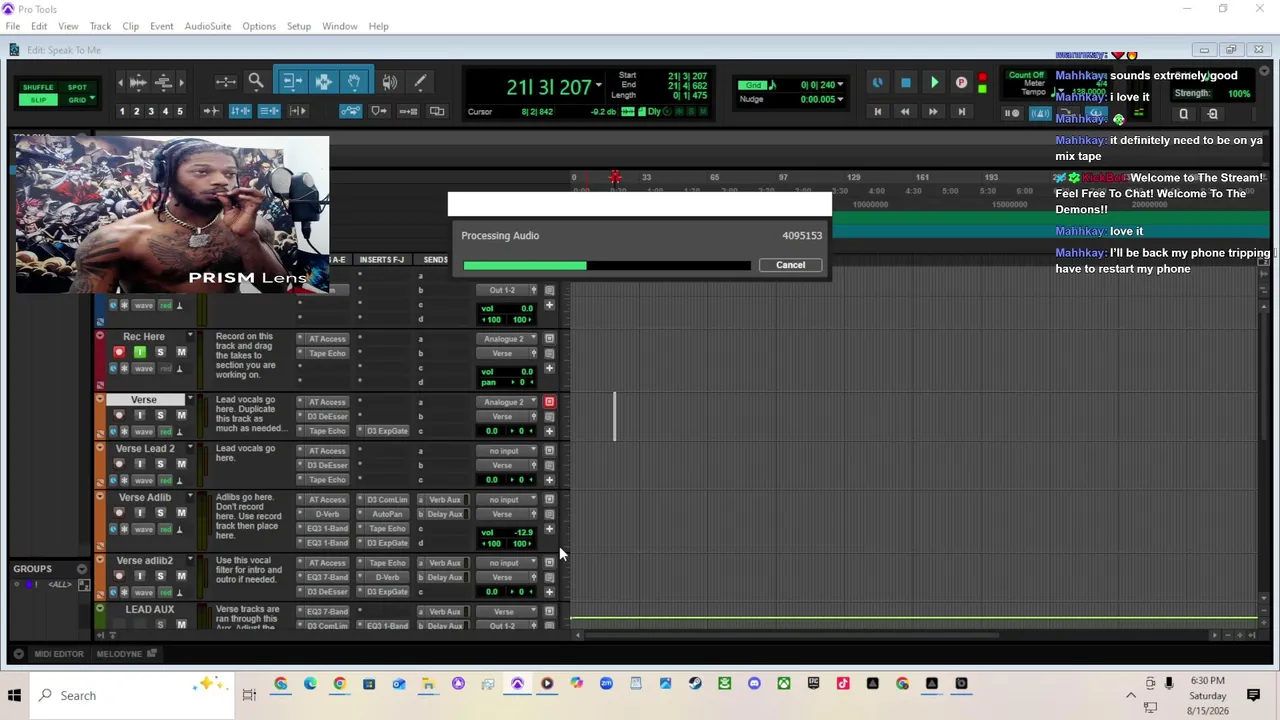Open the Edit menu
This screenshot has height=720, width=1280.
(x=39, y=26)
